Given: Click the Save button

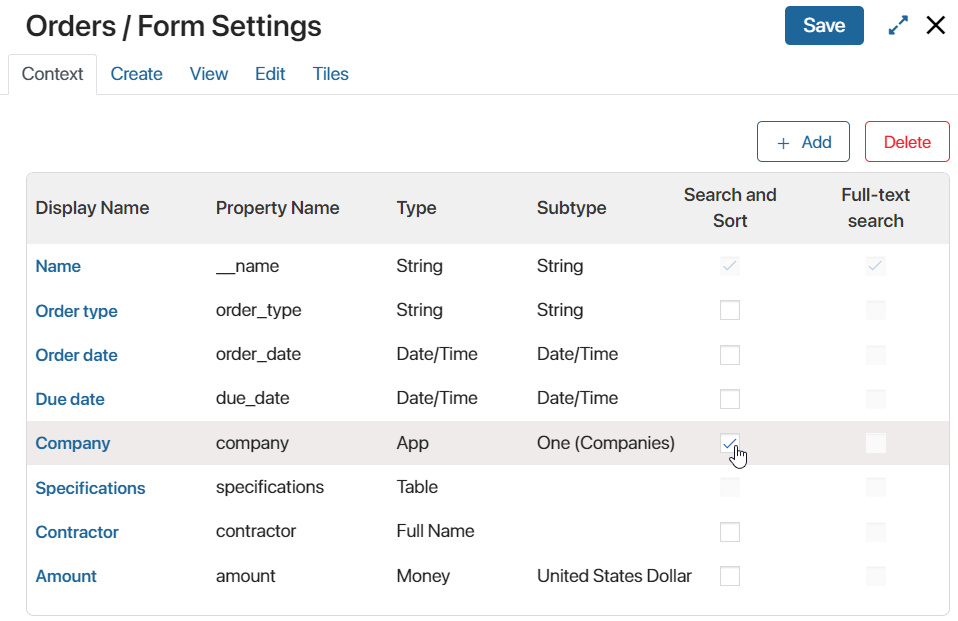Looking at the screenshot, I should click(824, 26).
